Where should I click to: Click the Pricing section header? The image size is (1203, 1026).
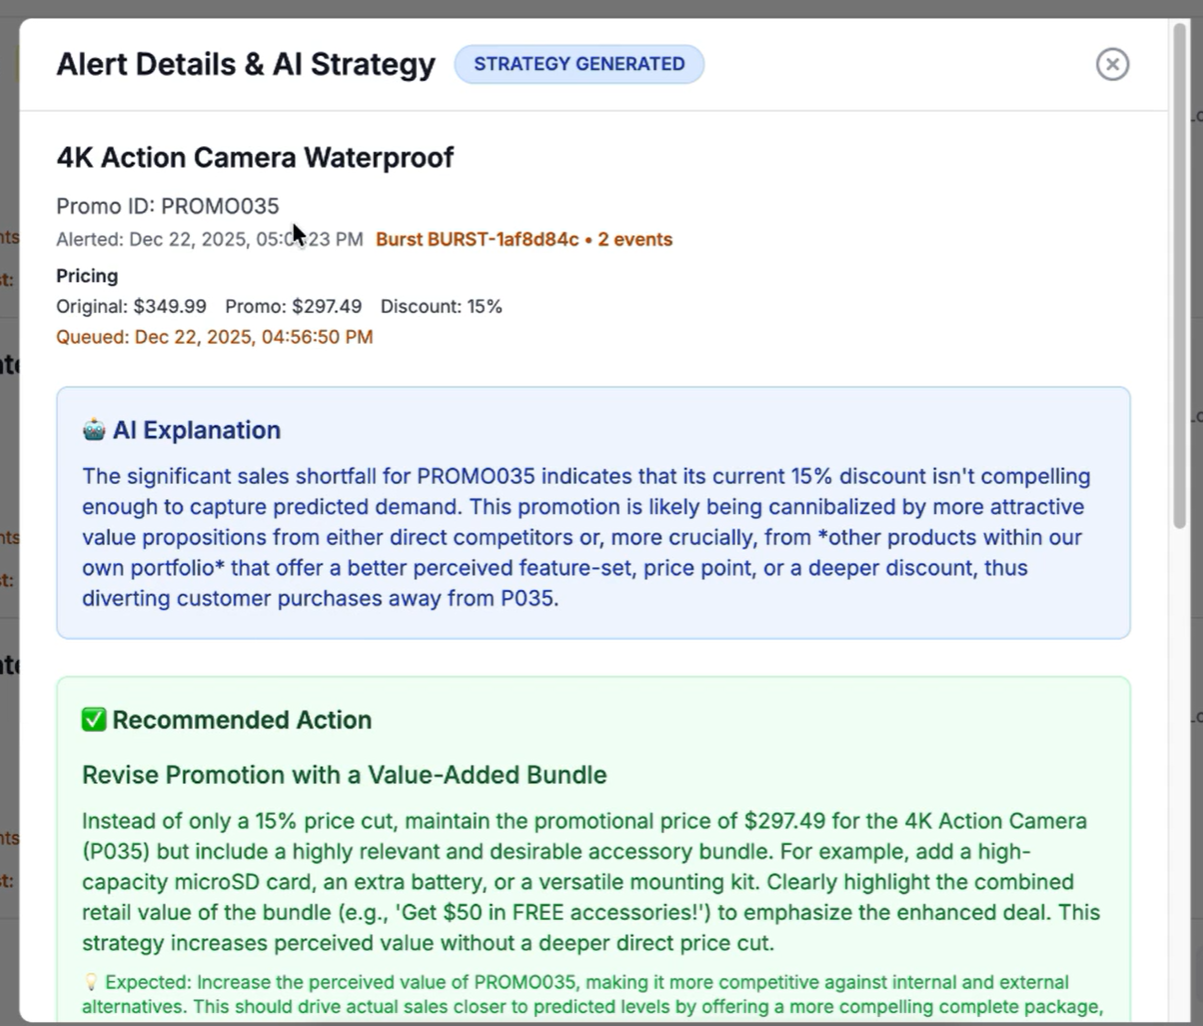[x=87, y=275]
